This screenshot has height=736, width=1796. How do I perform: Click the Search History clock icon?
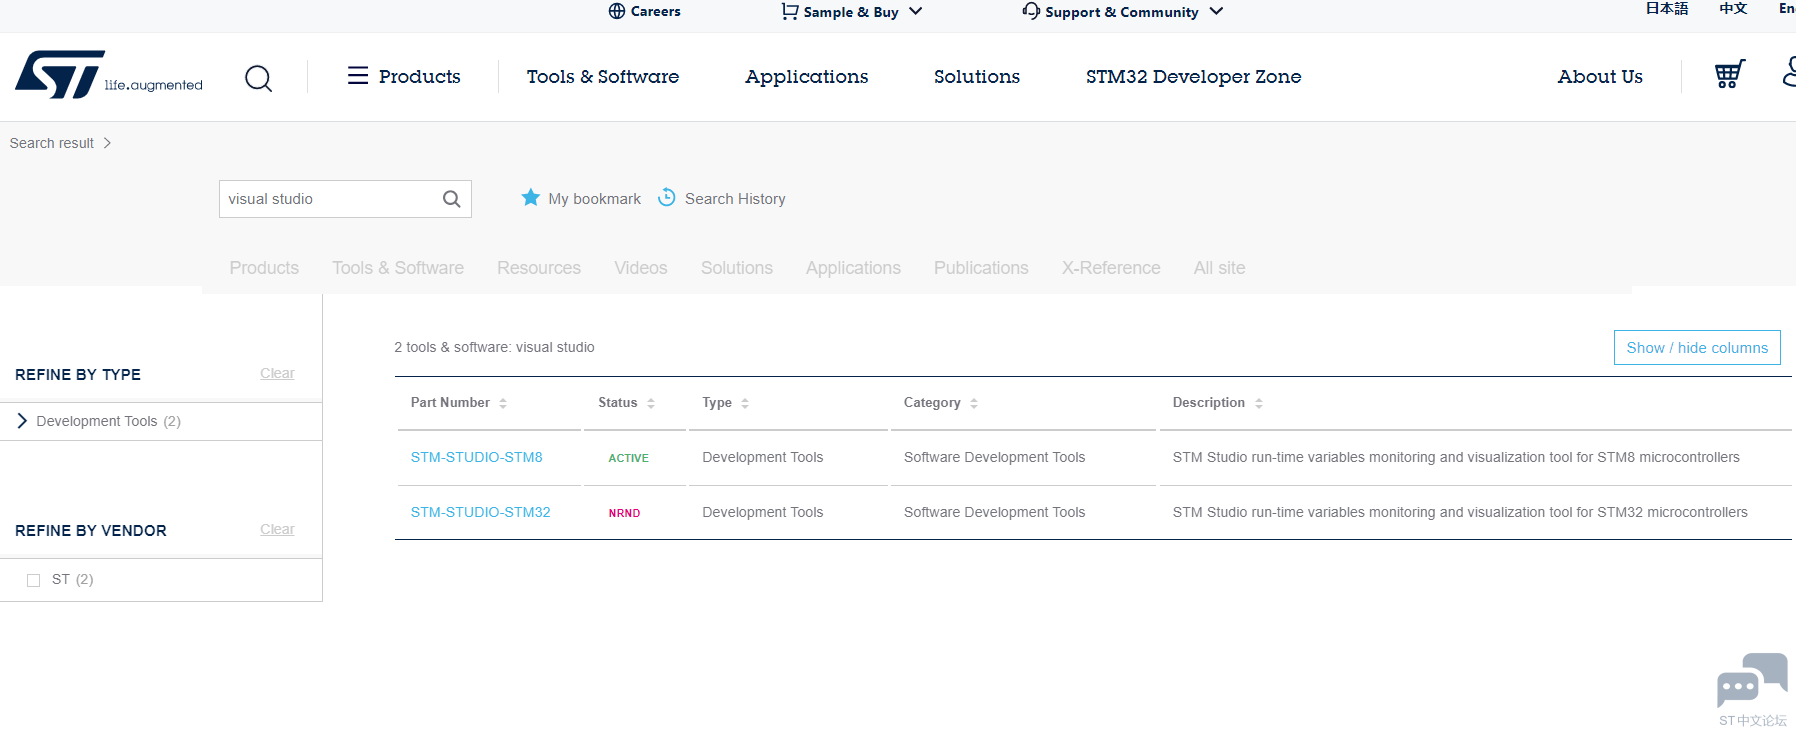[x=667, y=198]
